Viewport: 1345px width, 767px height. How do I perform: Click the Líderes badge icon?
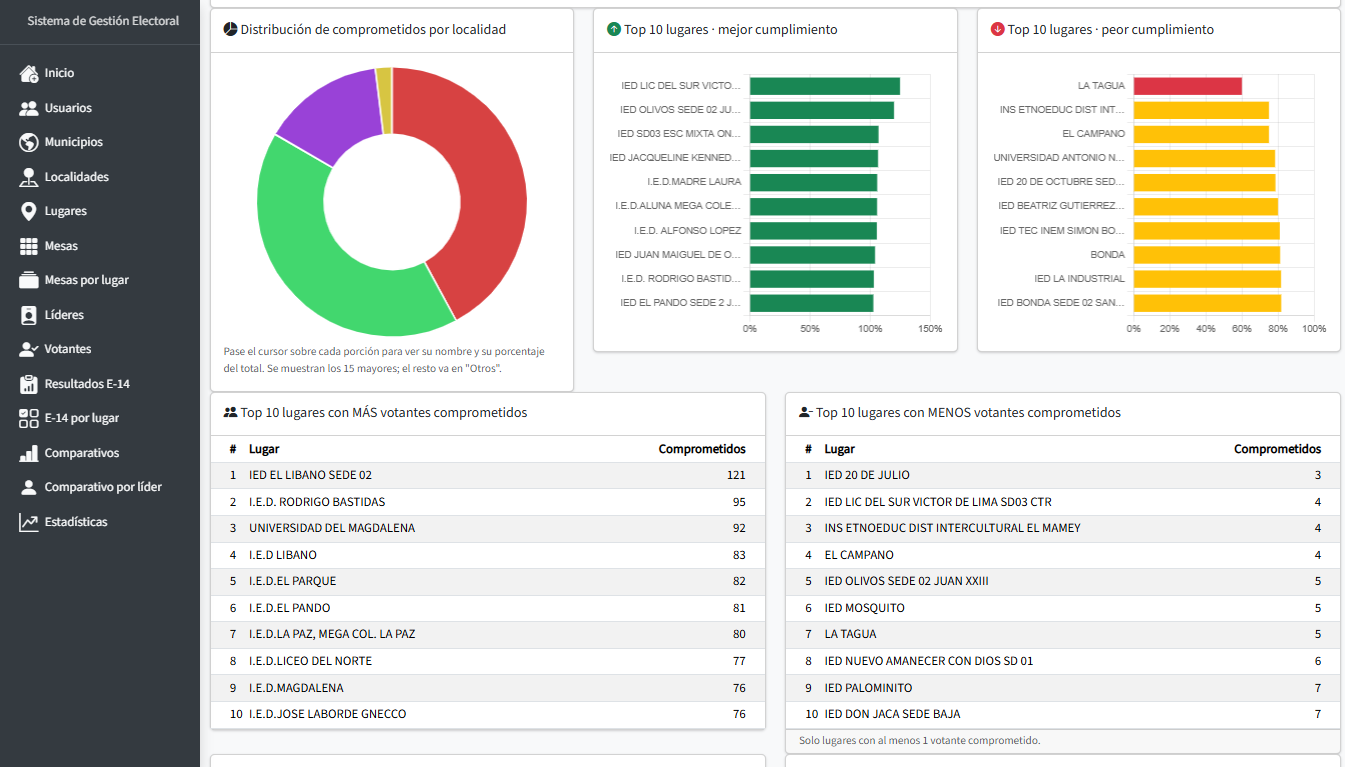[28, 315]
